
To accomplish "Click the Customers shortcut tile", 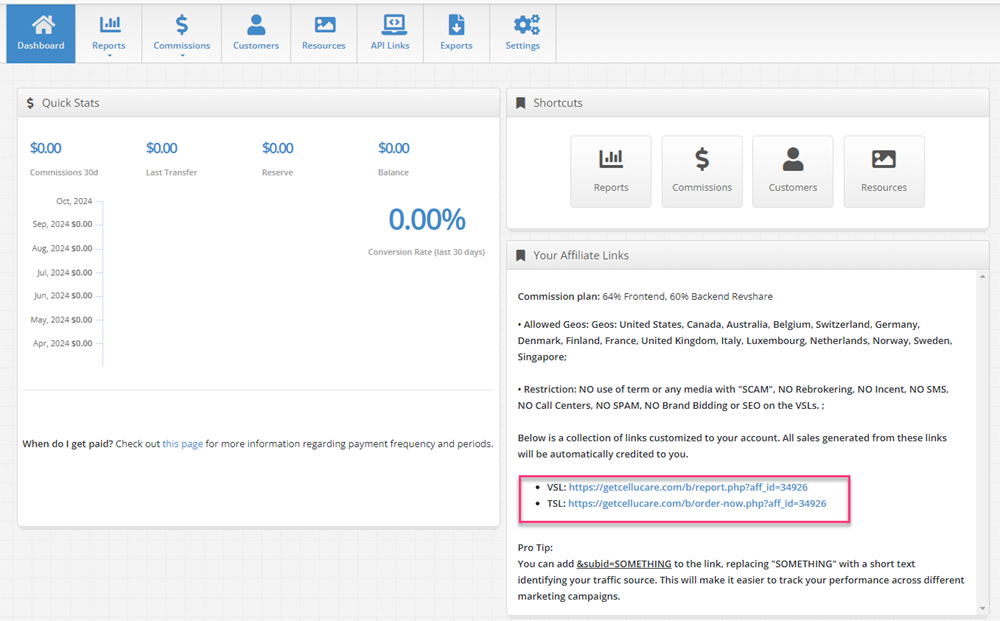I will point(792,171).
